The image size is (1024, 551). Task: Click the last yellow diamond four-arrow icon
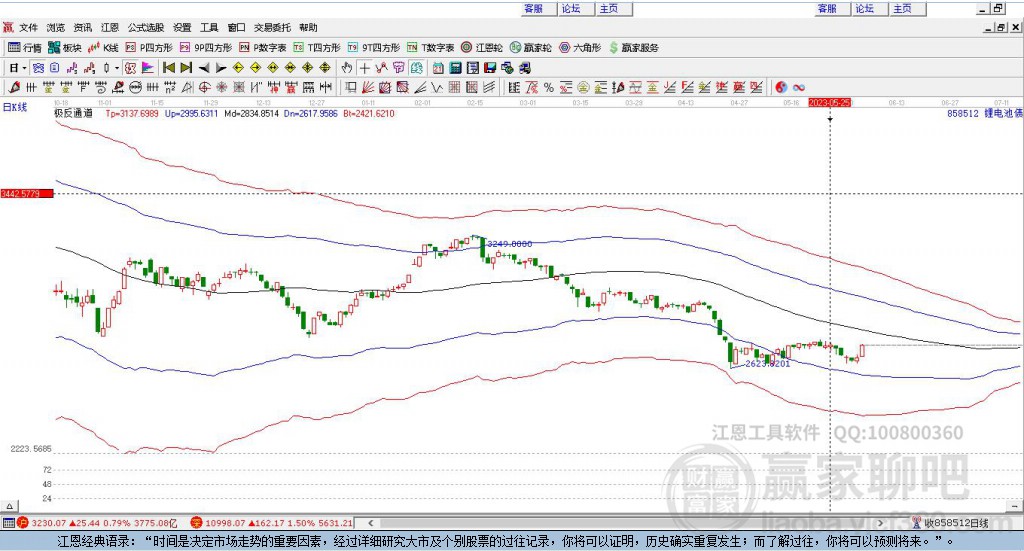[325, 68]
